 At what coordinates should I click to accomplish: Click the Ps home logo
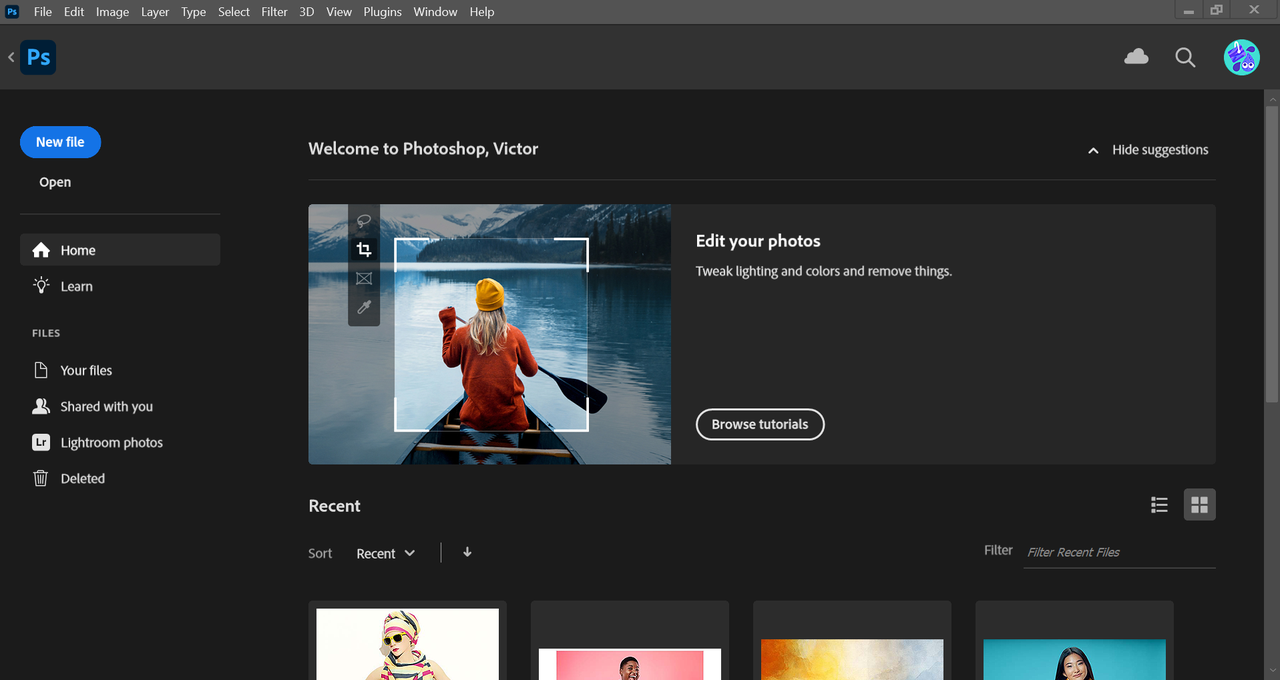click(x=38, y=57)
